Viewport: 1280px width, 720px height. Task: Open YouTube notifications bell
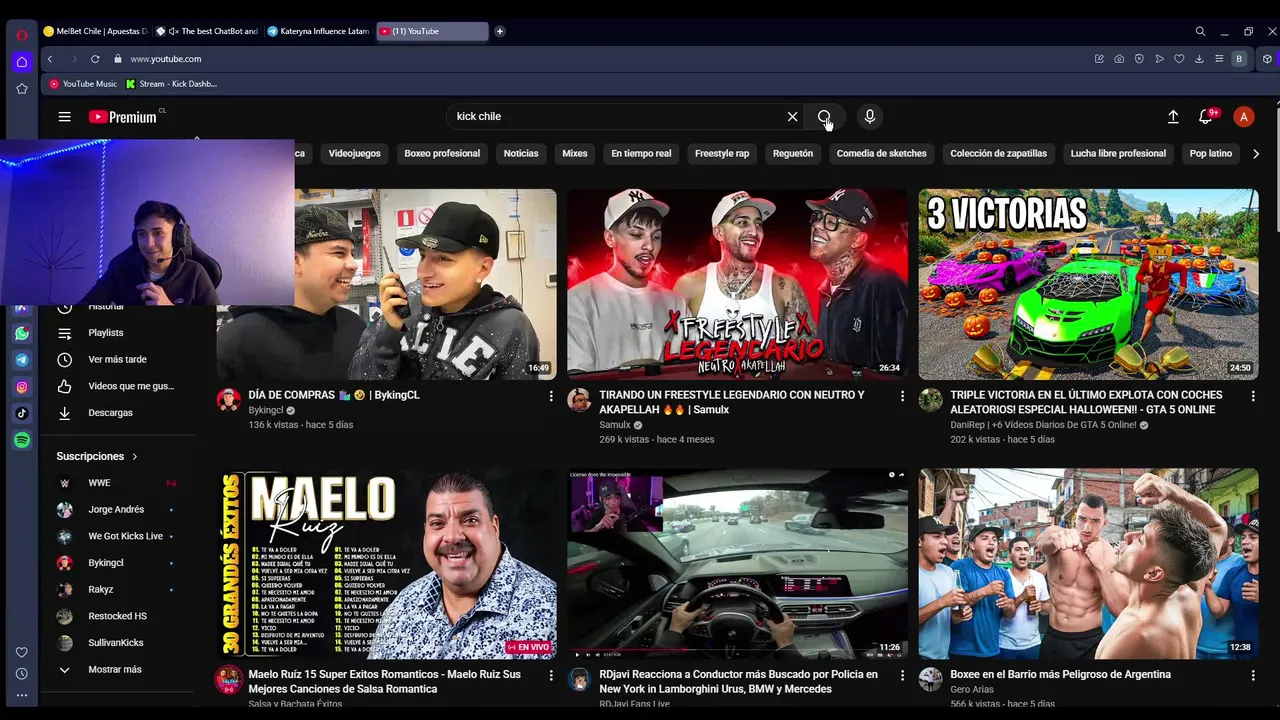tap(1206, 117)
